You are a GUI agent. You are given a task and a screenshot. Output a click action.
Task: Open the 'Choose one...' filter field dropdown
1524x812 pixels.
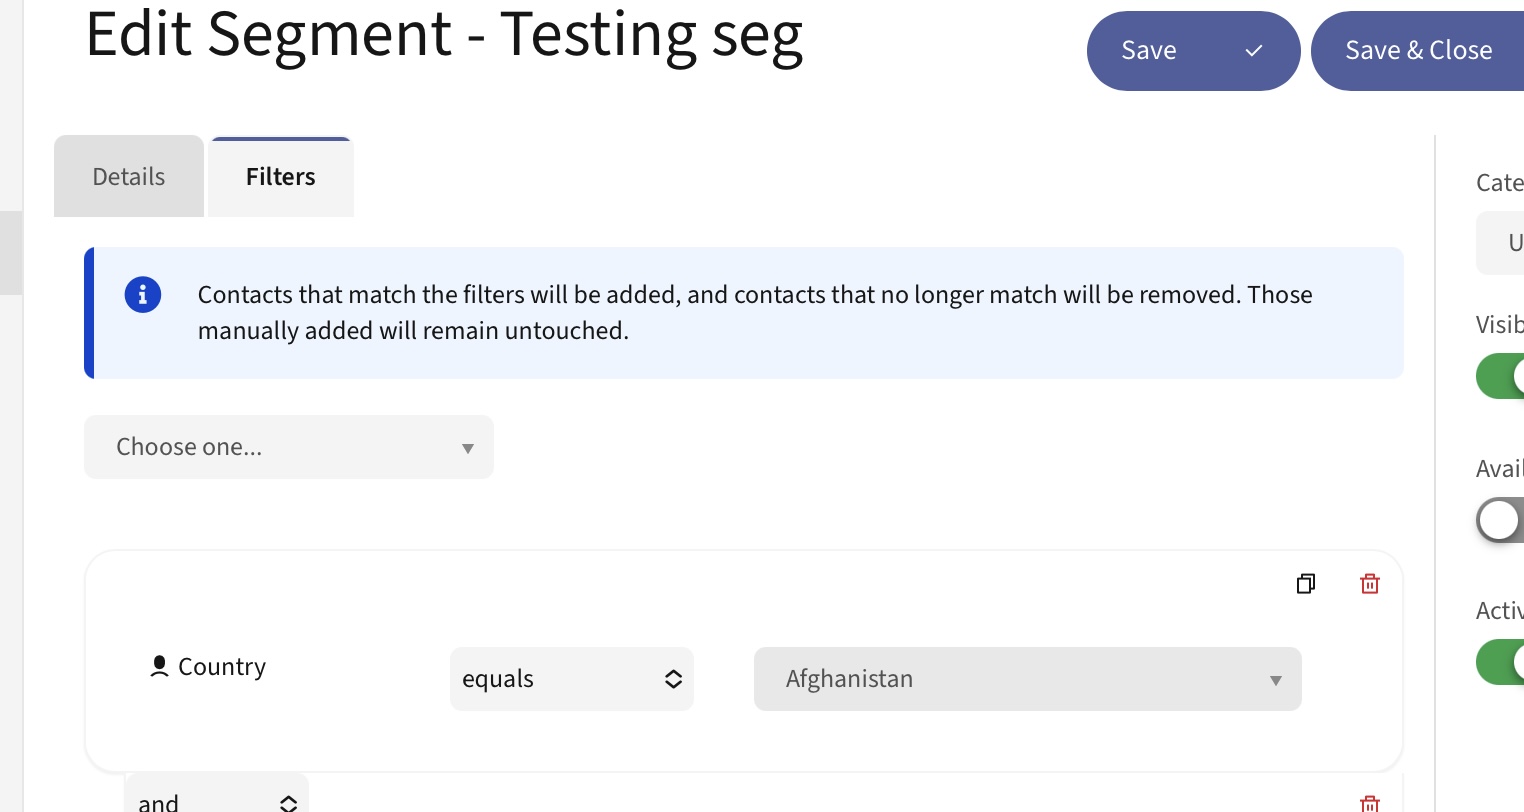[x=289, y=447]
